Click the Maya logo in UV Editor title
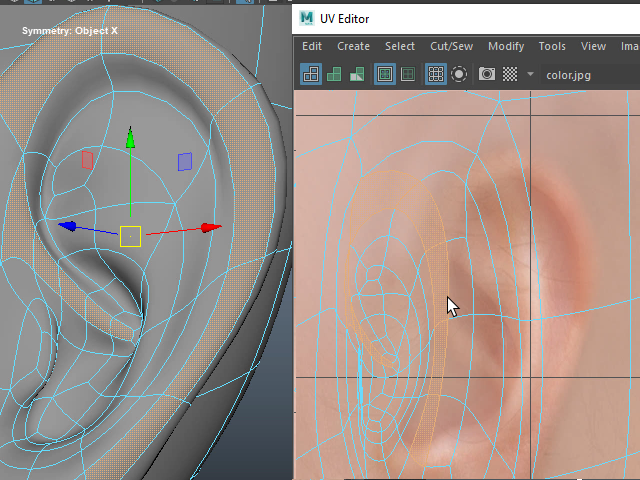 [306, 18]
